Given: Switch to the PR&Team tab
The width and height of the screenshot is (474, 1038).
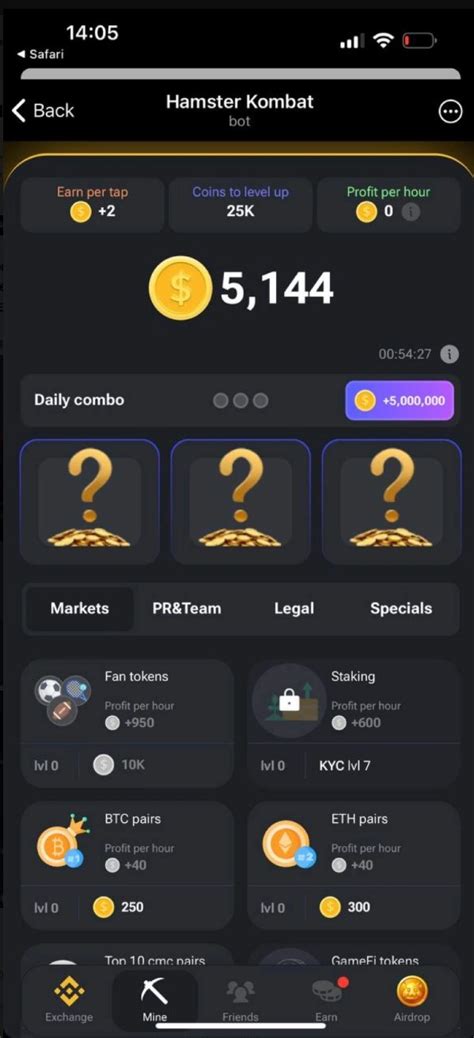Looking at the screenshot, I should click(x=187, y=608).
